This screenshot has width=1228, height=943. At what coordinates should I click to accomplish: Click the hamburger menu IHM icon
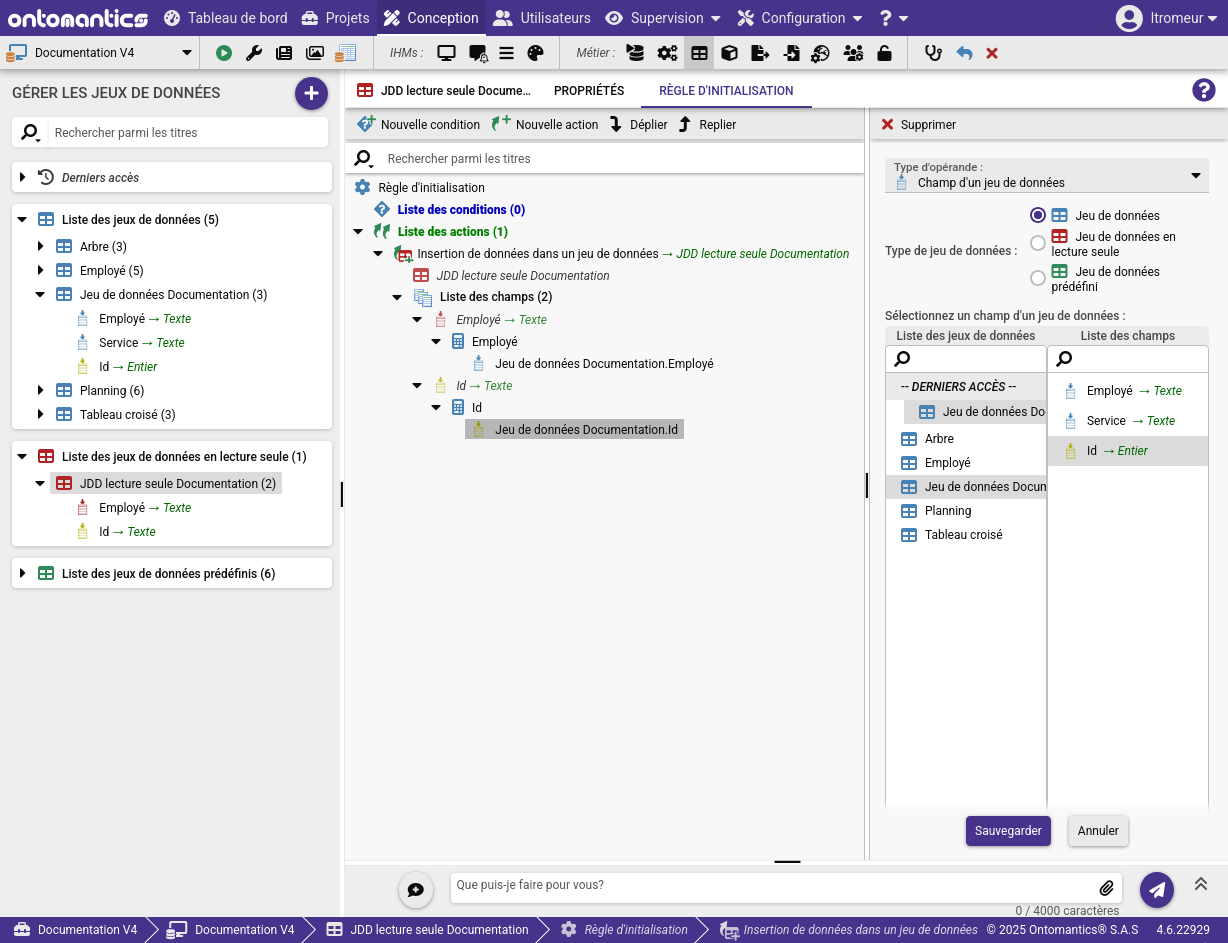[507, 53]
